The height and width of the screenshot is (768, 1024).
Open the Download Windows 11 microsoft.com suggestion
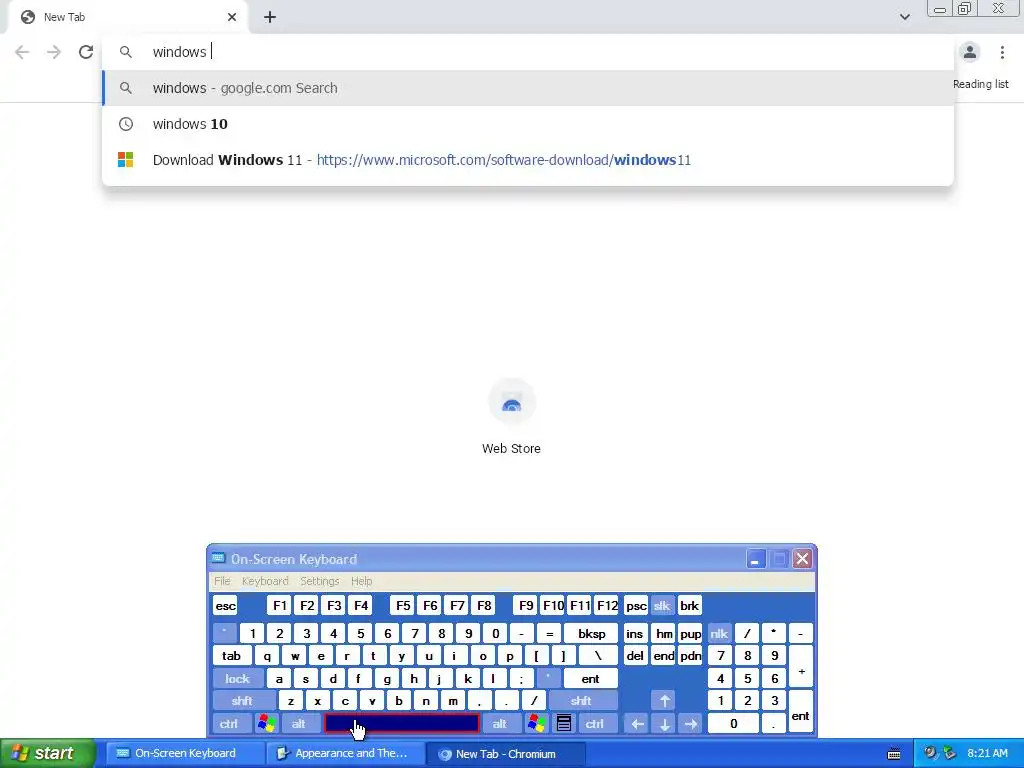tap(528, 160)
